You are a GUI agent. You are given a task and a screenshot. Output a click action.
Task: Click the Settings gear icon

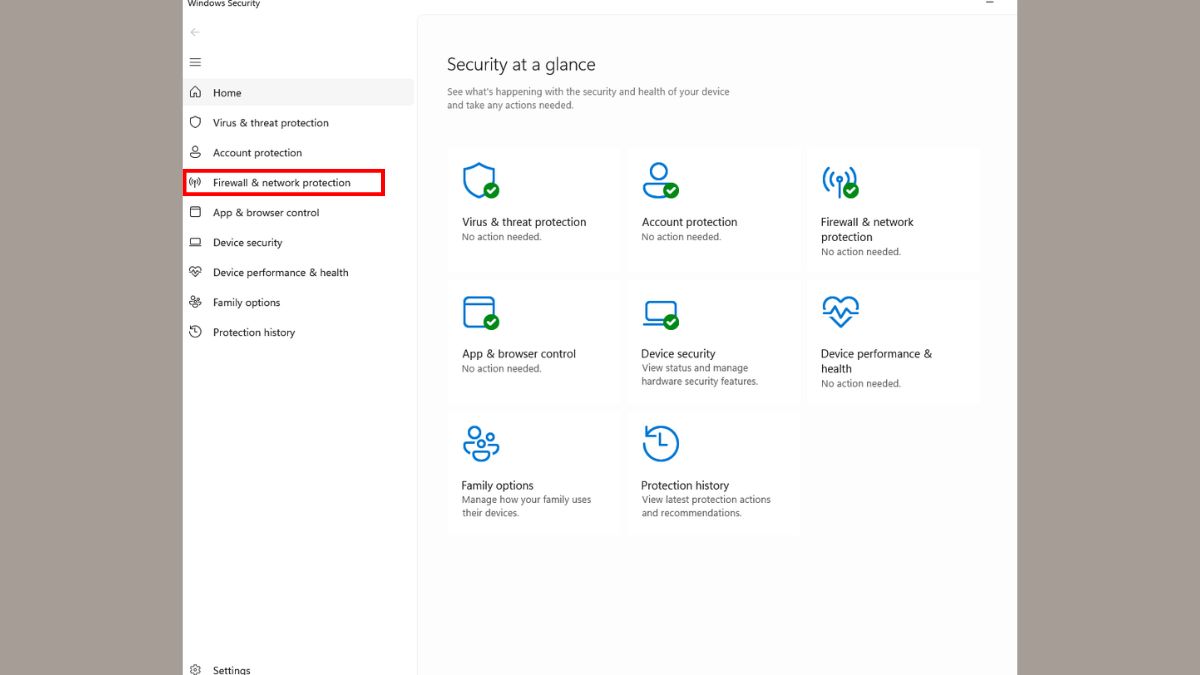coord(195,669)
